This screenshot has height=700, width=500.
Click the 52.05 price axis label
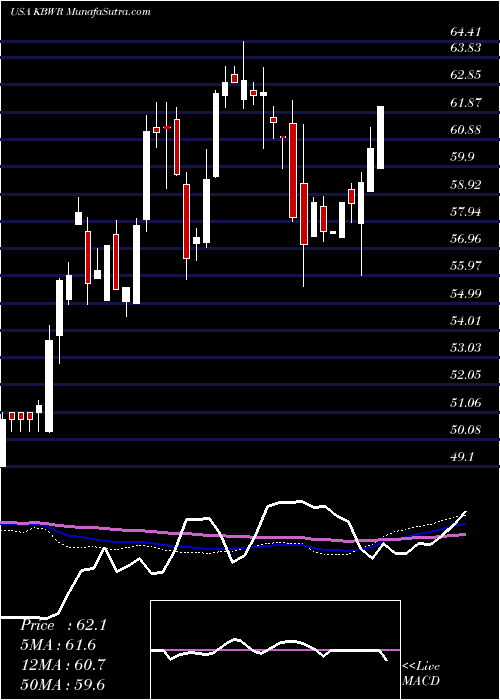coord(465,375)
